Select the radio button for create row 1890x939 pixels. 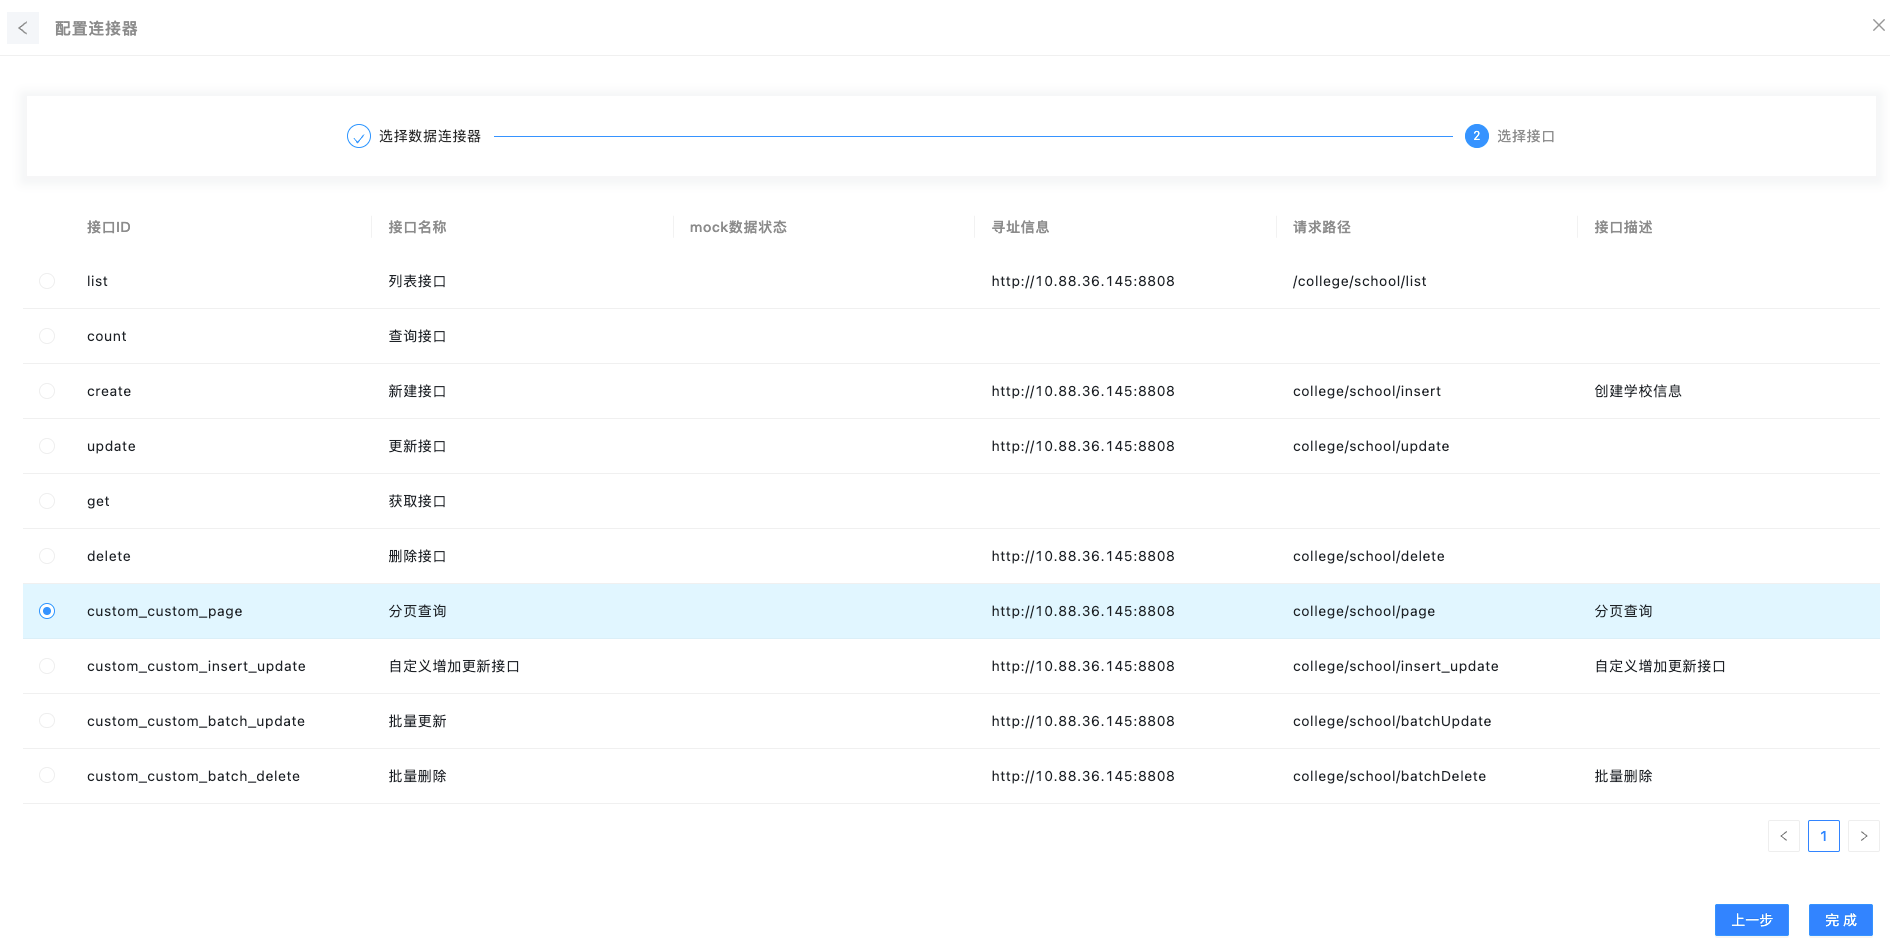[47, 391]
